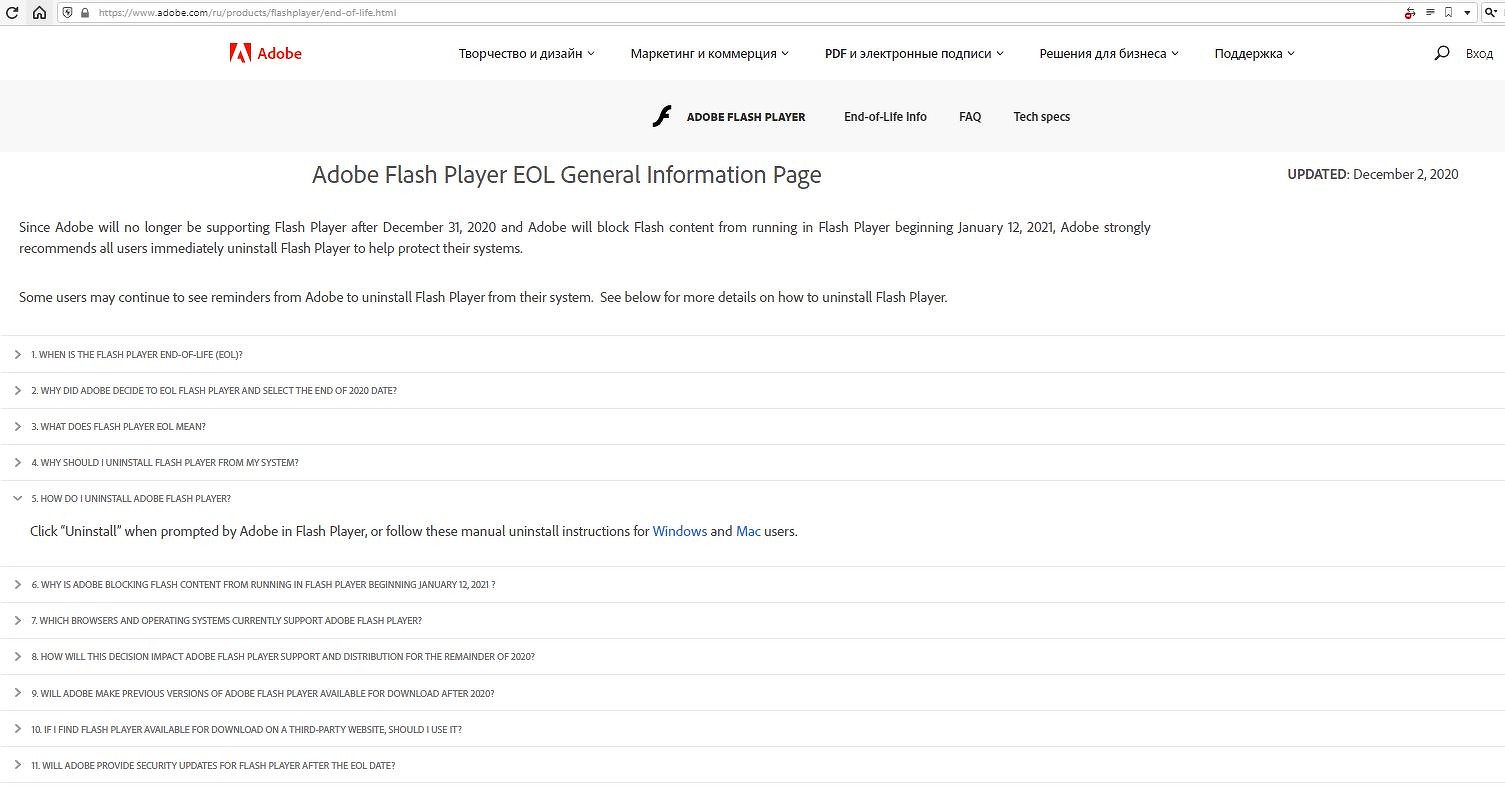Open the shield protection icon in address bar
The height and width of the screenshot is (807, 1505).
(68, 13)
